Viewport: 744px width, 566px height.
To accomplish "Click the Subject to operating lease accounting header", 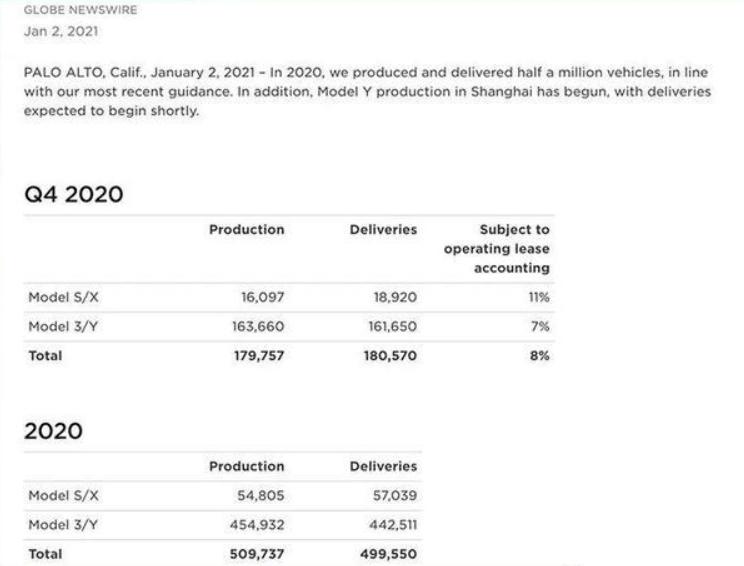I will [497, 249].
